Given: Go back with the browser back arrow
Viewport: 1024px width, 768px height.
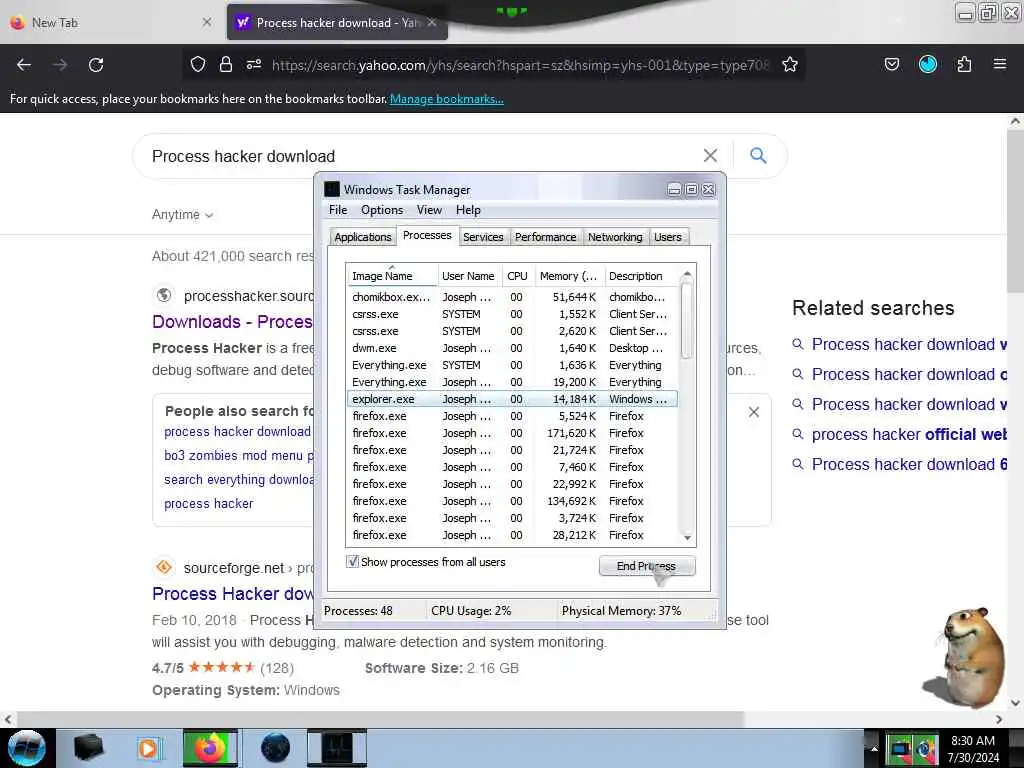Looking at the screenshot, I should pyautogui.click(x=24, y=65).
